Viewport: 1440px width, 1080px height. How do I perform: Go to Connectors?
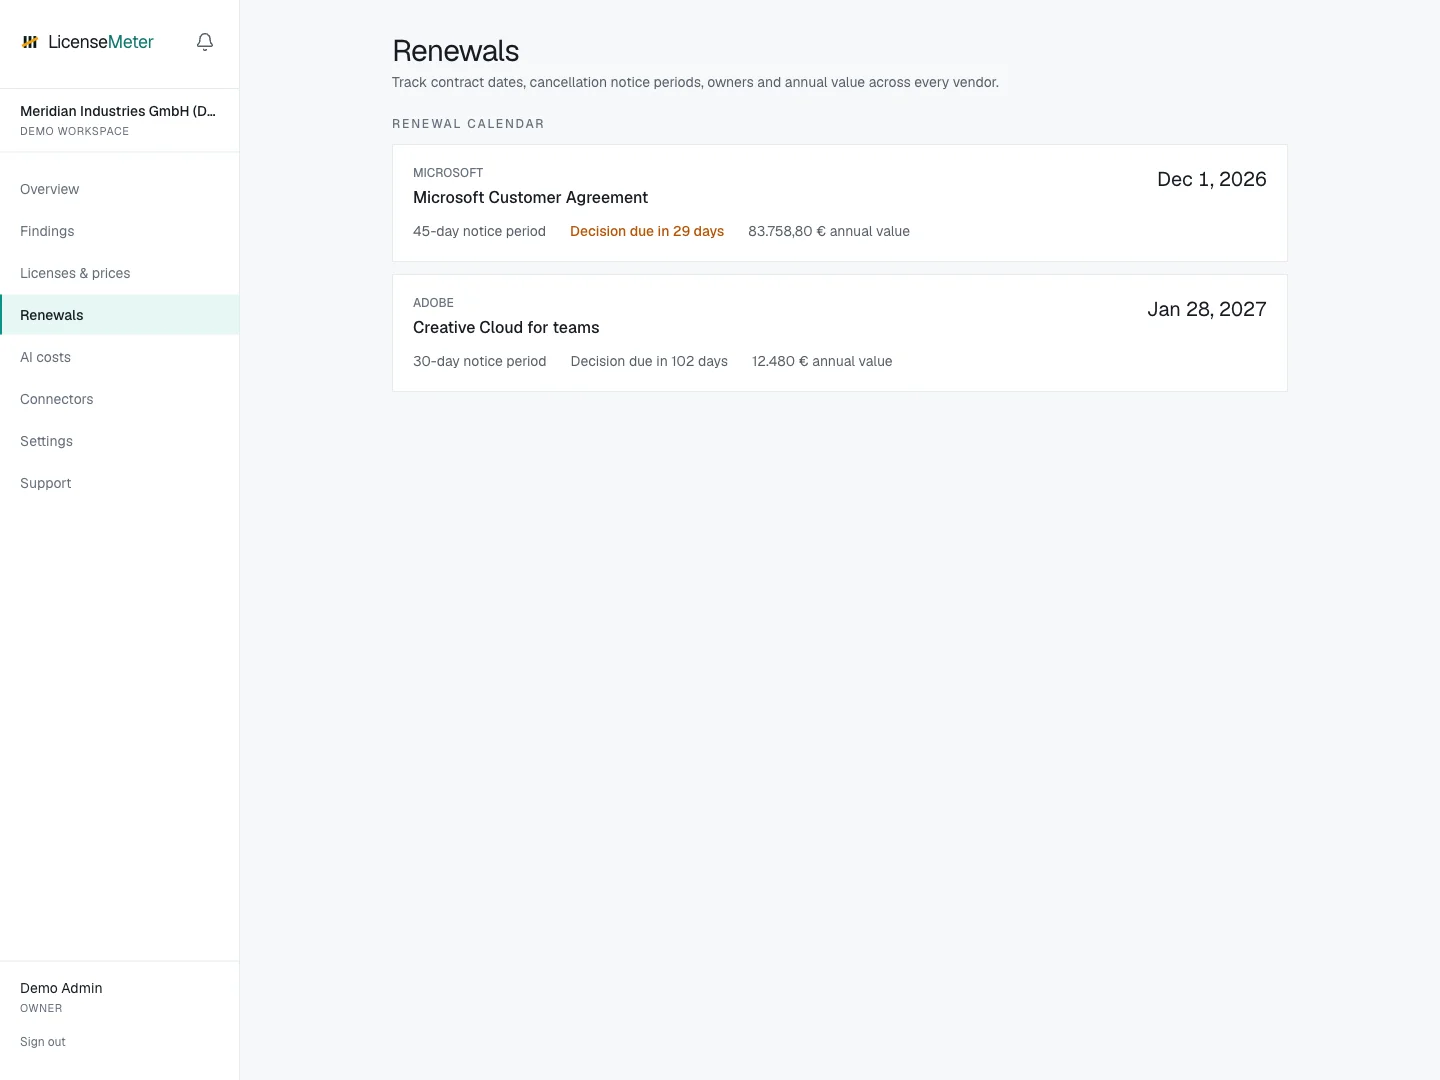pyautogui.click(x=120, y=399)
